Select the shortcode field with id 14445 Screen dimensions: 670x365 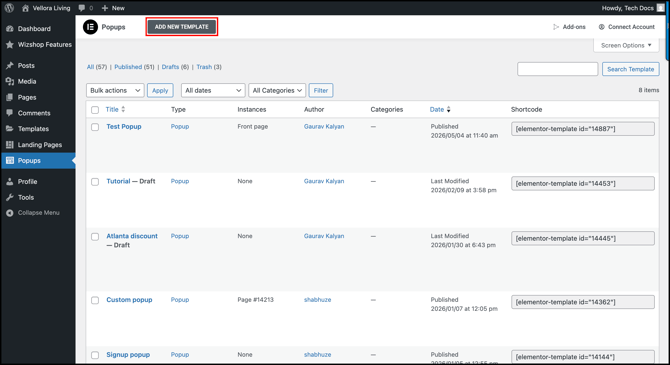583,238
